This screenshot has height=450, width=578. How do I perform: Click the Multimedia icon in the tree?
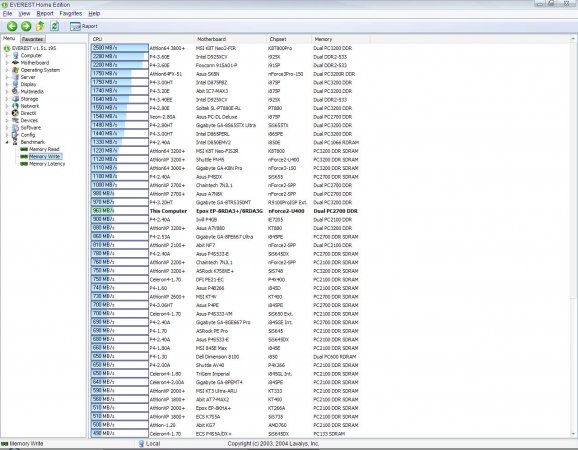[15, 91]
